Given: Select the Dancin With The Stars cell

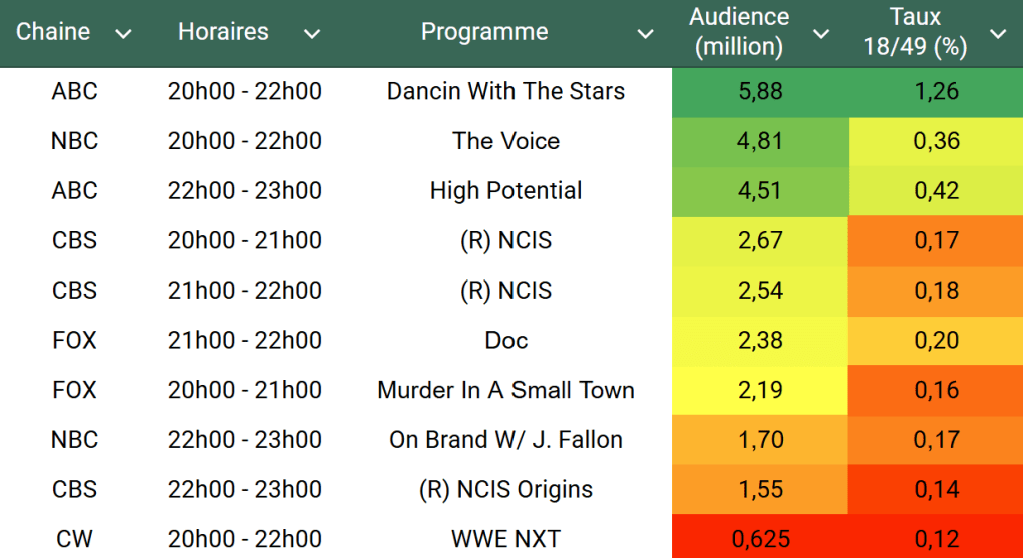Looking at the screenshot, I should pos(505,91).
